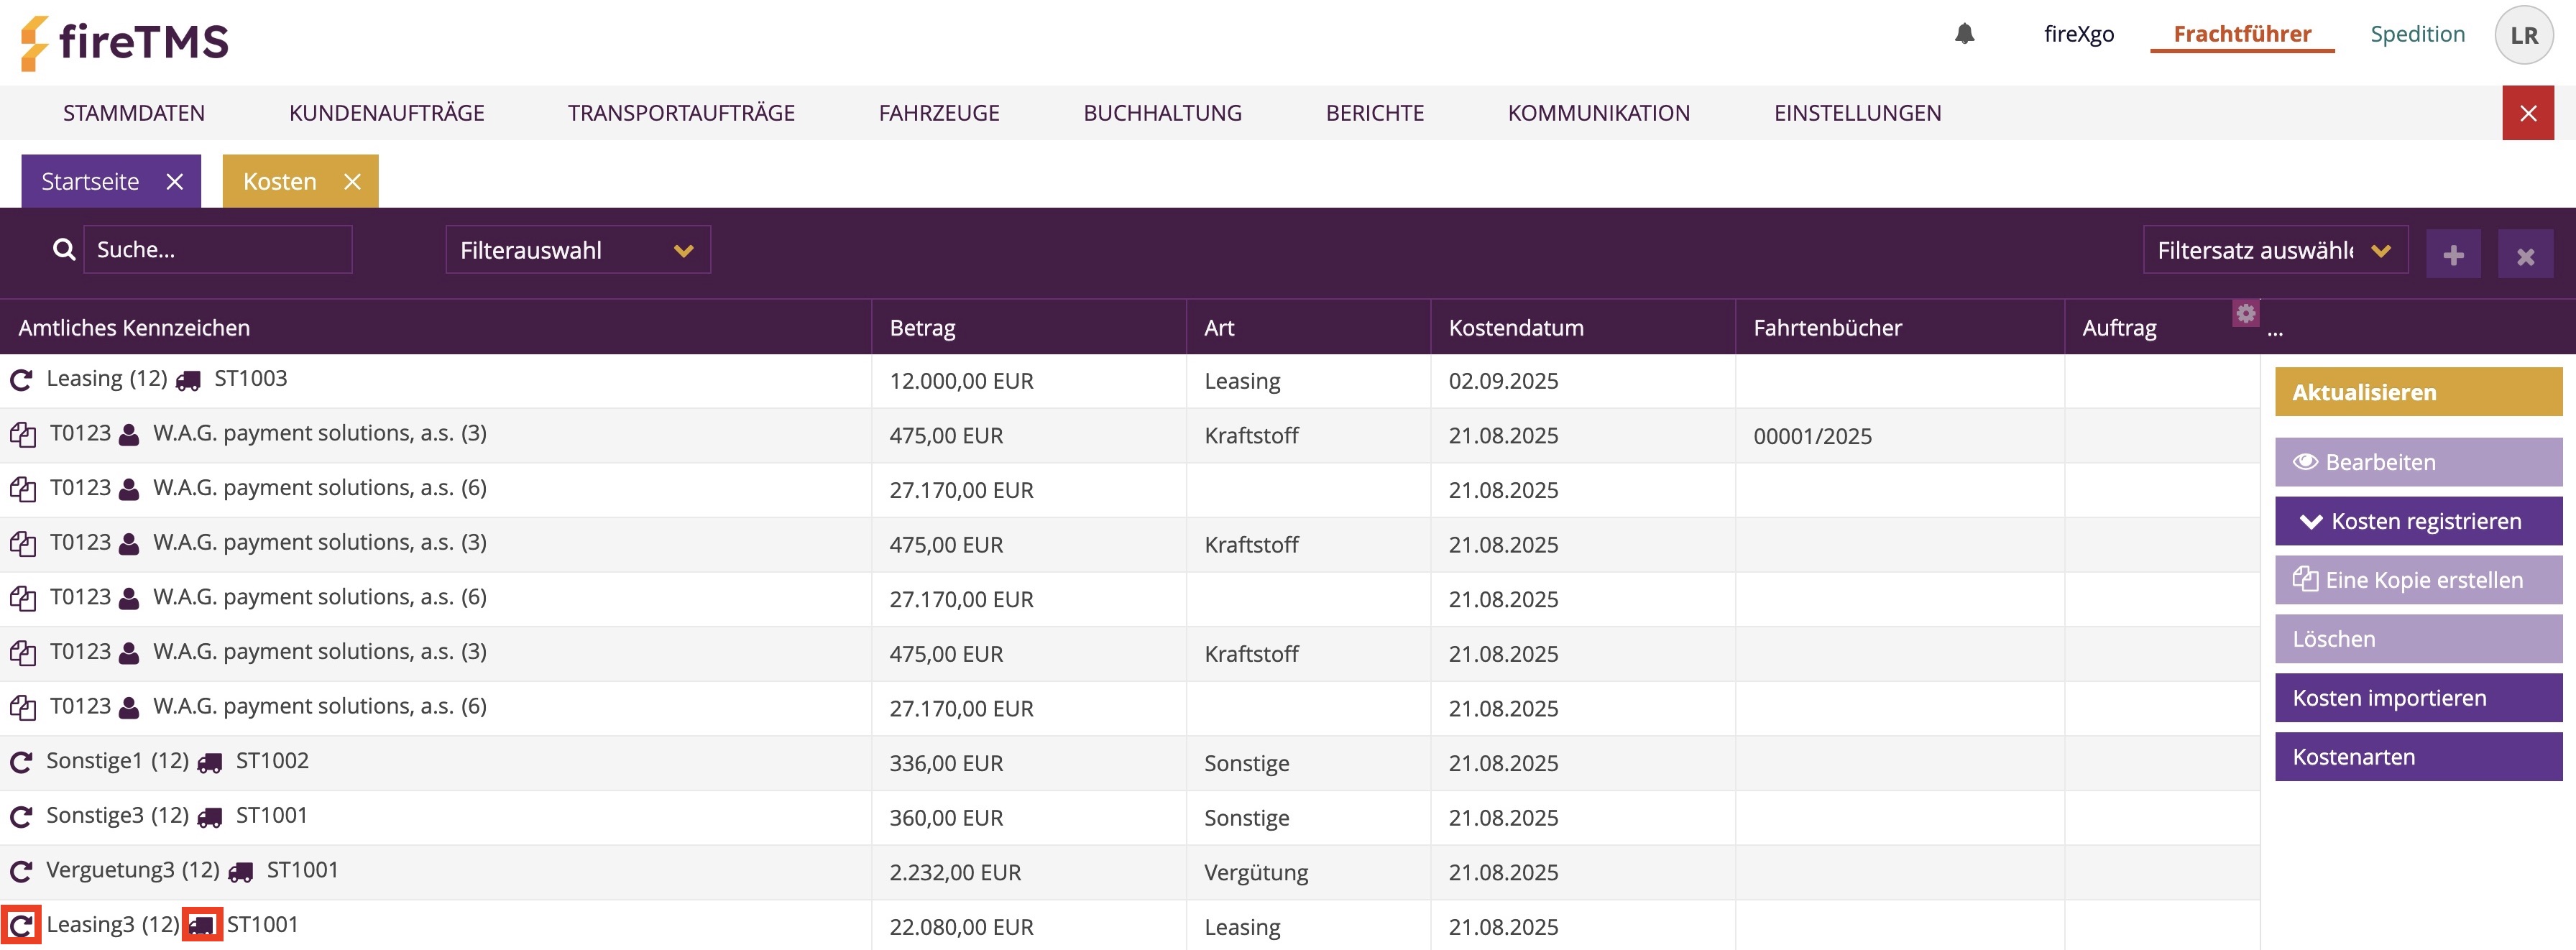
Task: Click the gray X to clear the filter set
Action: coord(2525,256)
